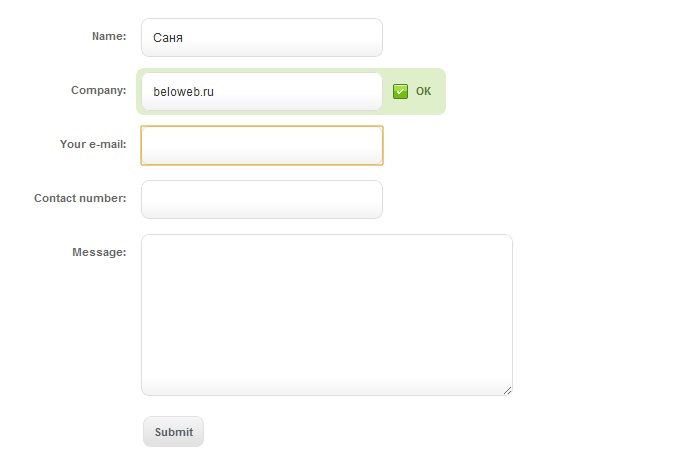This screenshot has height=460, width=680.
Task: Click the "OK" validation text
Action: click(x=423, y=91)
